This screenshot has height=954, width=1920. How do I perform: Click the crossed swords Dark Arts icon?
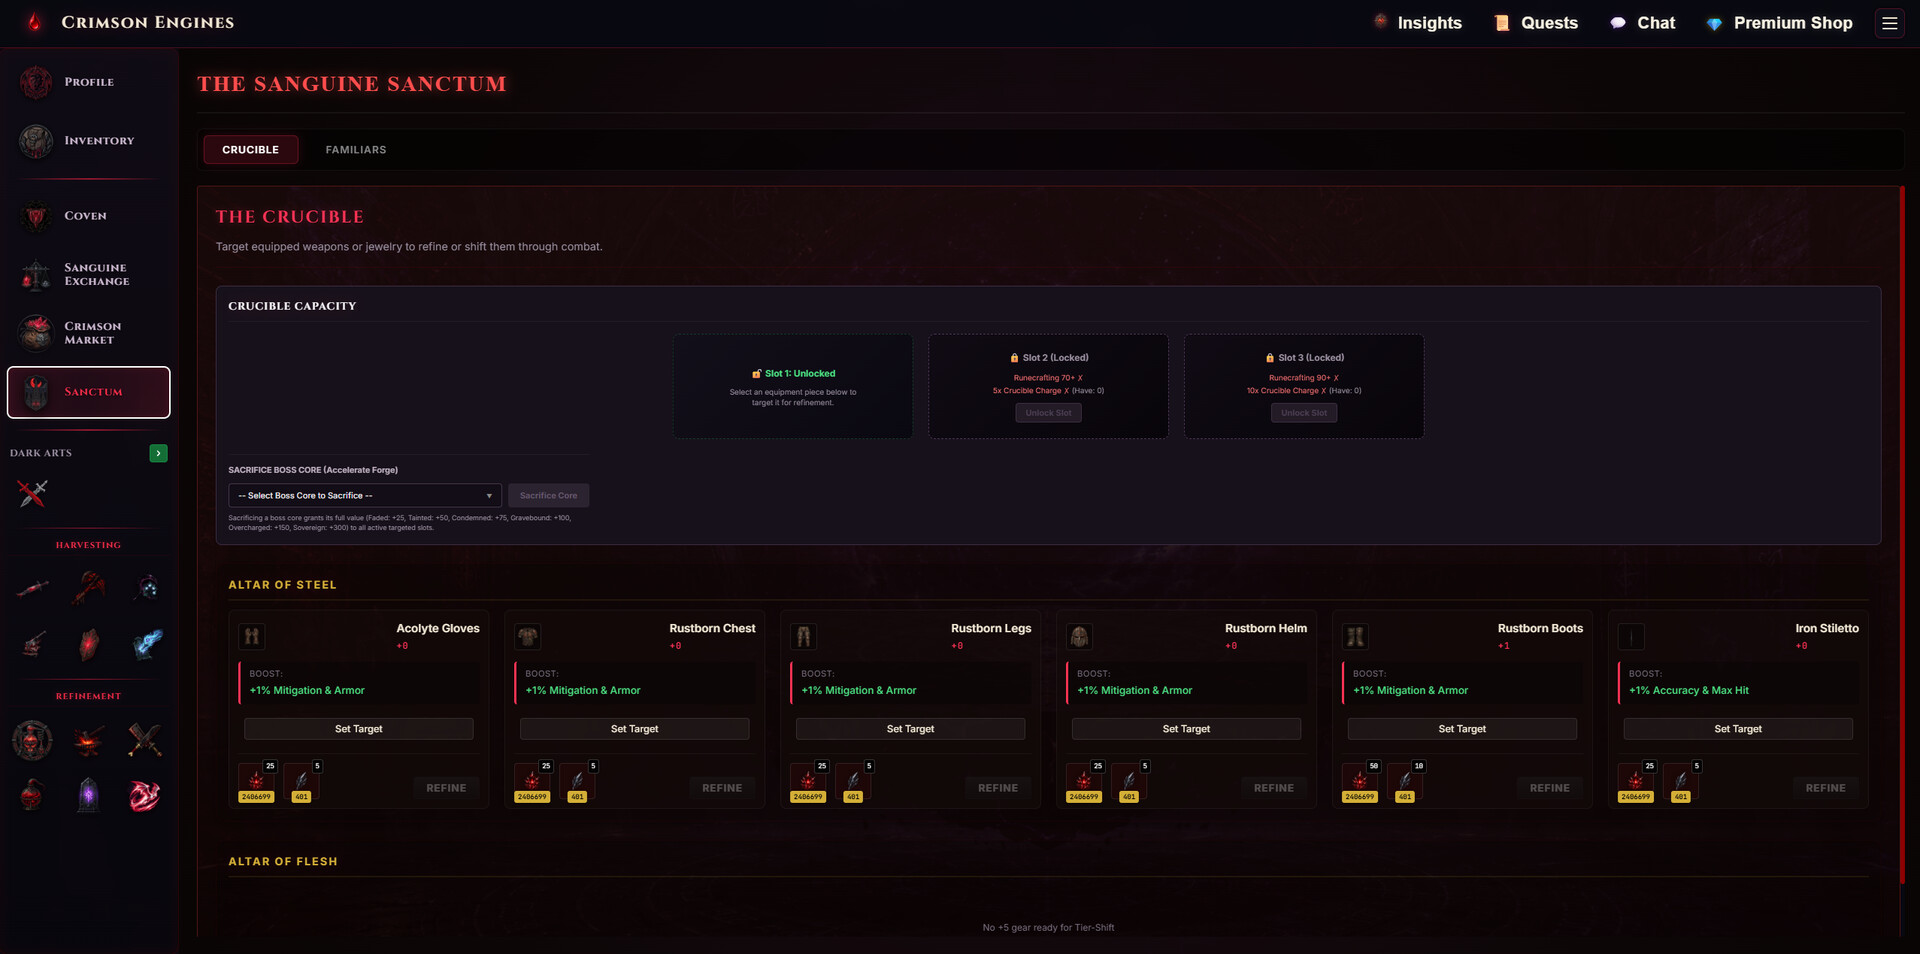pos(33,492)
